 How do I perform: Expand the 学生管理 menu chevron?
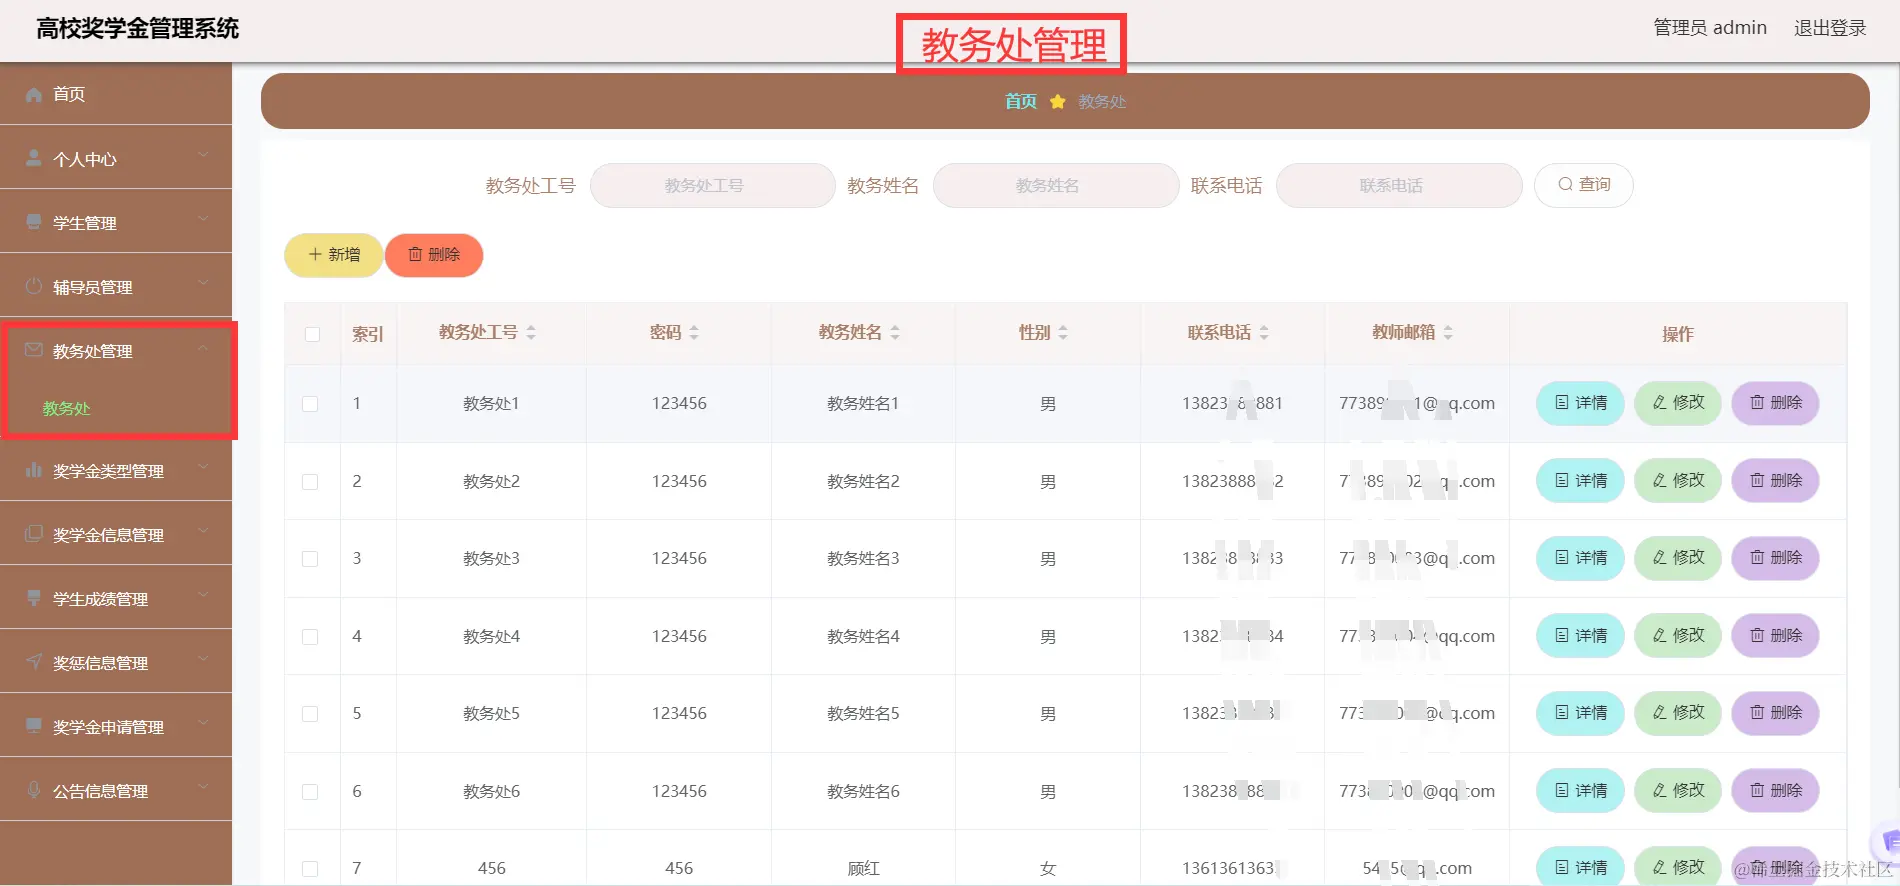tap(203, 219)
